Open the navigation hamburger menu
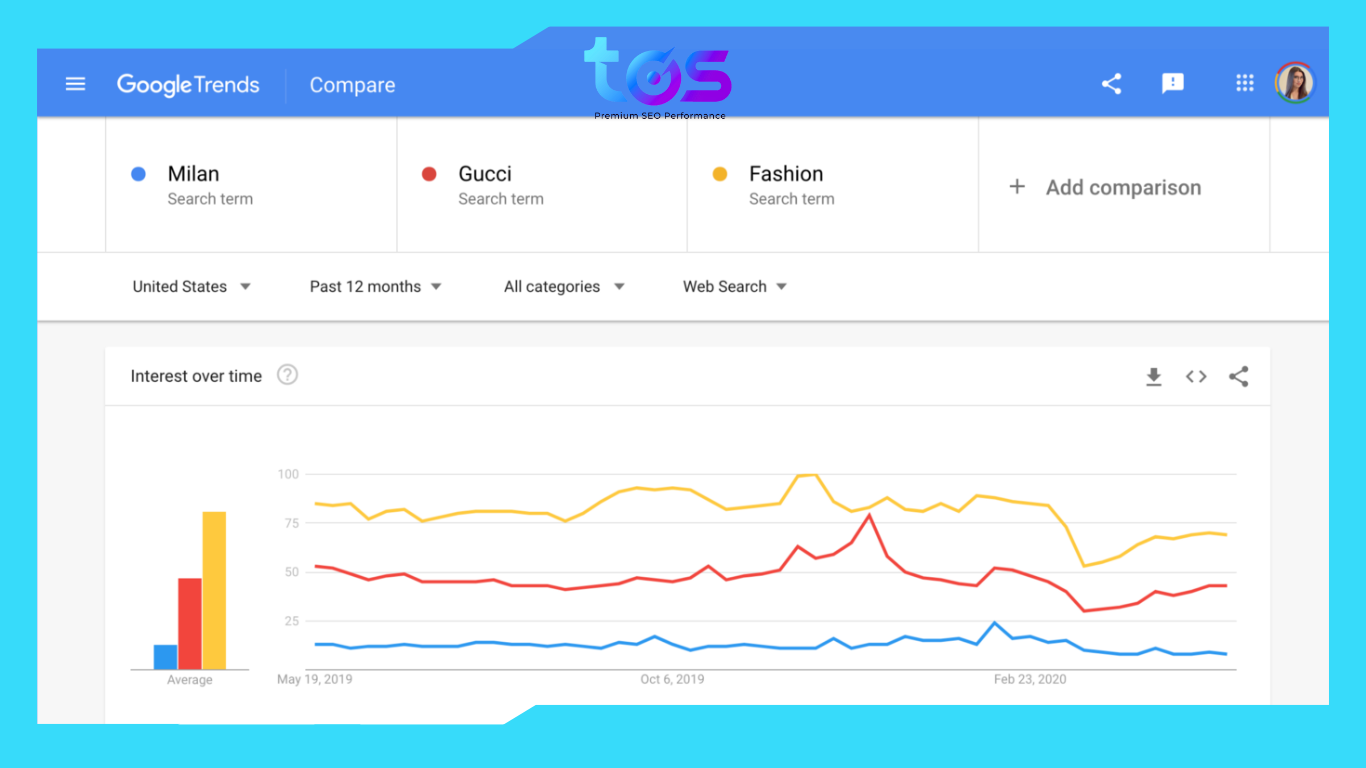The width and height of the screenshot is (1366, 768). (x=75, y=84)
